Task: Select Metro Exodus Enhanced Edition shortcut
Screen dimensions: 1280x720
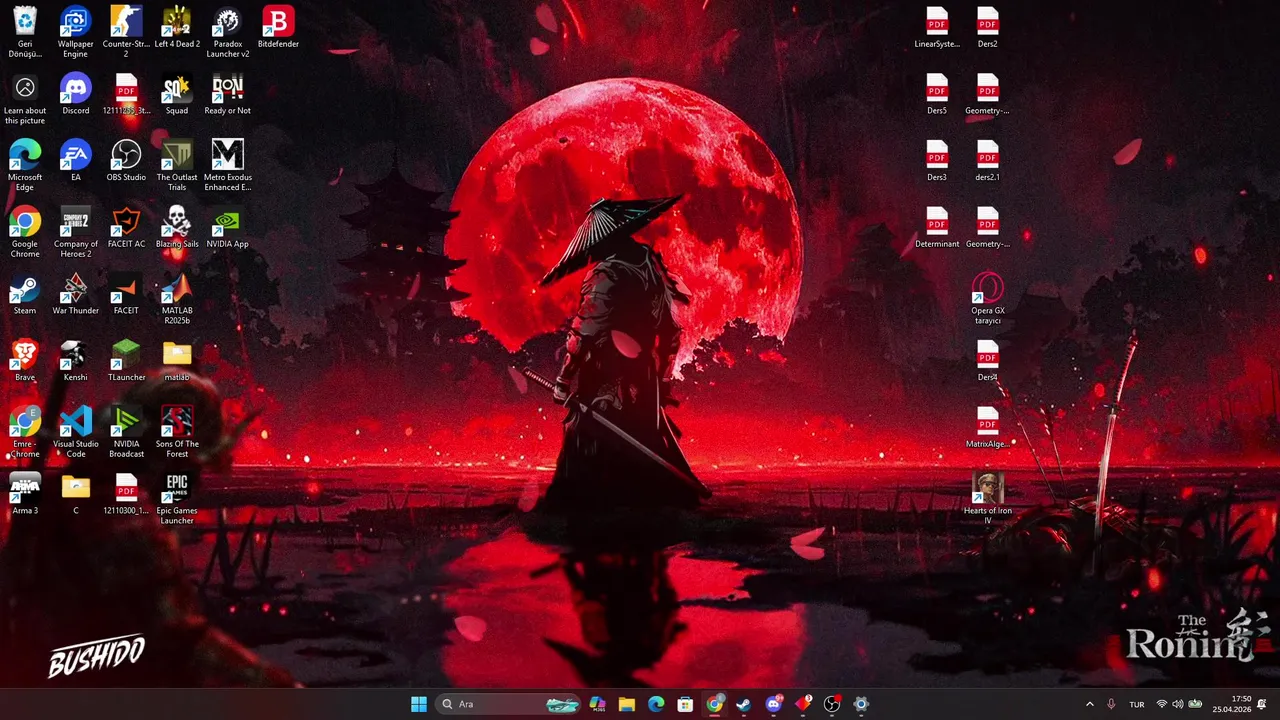Action: coord(228,166)
